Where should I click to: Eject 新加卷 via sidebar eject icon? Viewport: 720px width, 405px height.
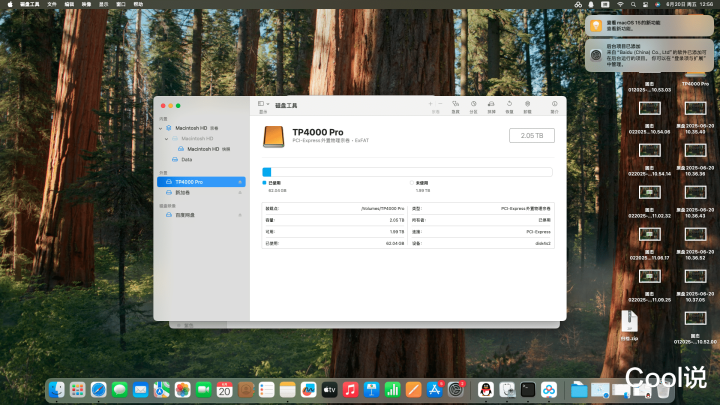coord(240,193)
